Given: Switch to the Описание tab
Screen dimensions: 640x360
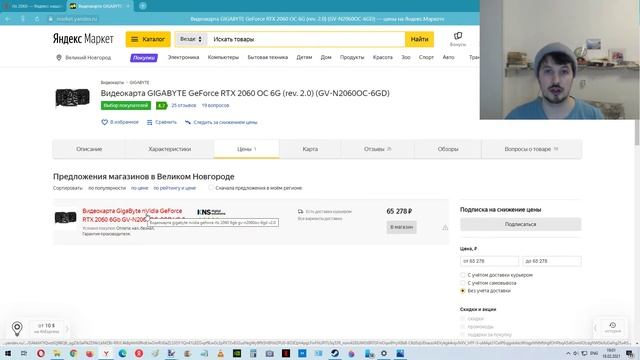Looking at the screenshot, I should [89, 149].
